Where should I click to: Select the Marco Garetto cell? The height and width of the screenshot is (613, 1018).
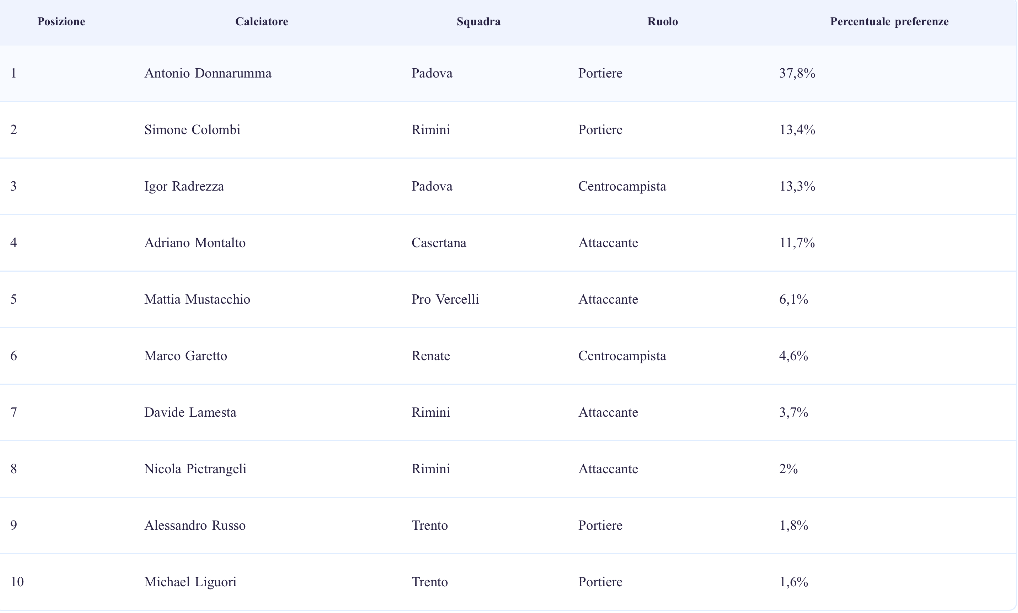point(186,356)
